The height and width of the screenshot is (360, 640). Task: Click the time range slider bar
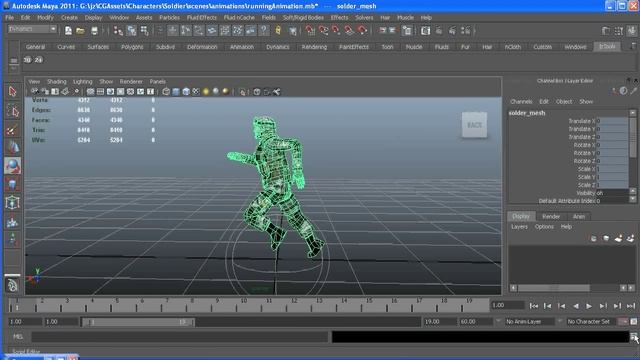138,322
